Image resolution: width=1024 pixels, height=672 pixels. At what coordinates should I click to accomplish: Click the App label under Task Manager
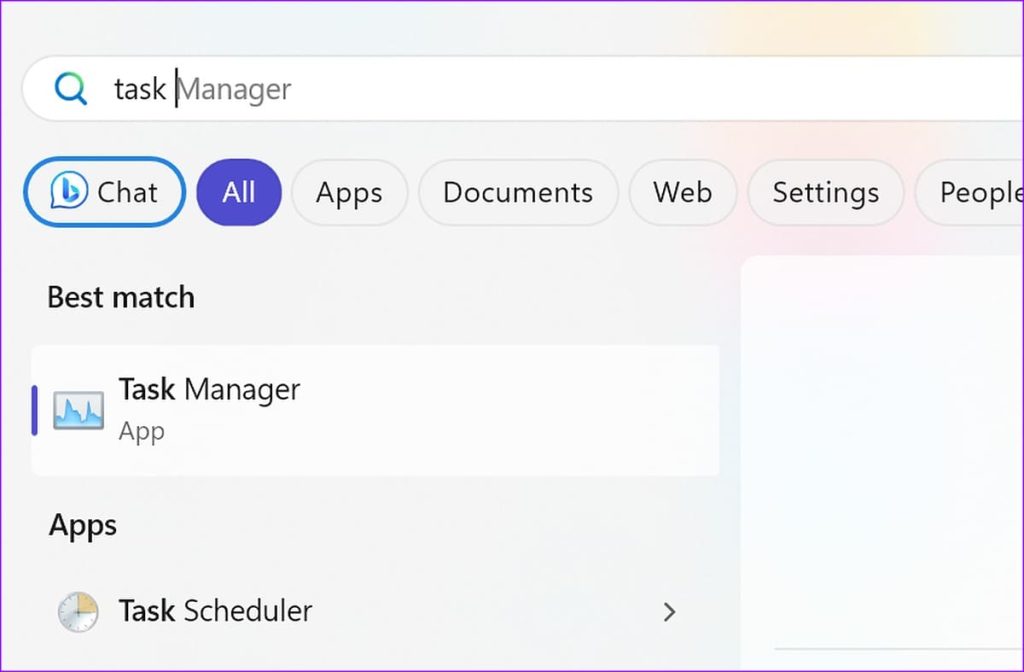click(x=142, y=431)
